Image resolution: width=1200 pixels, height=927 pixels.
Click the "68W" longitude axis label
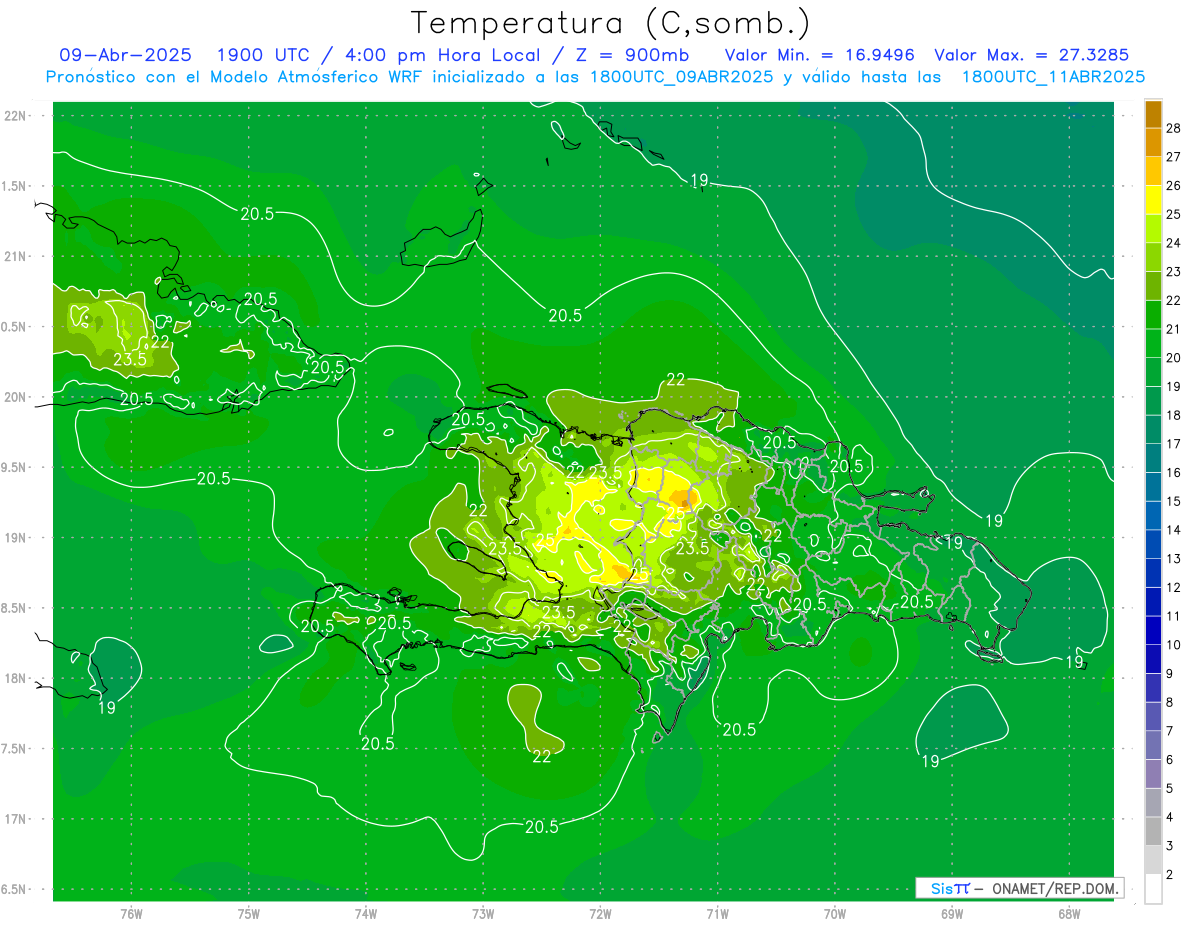pos(1068,914)
